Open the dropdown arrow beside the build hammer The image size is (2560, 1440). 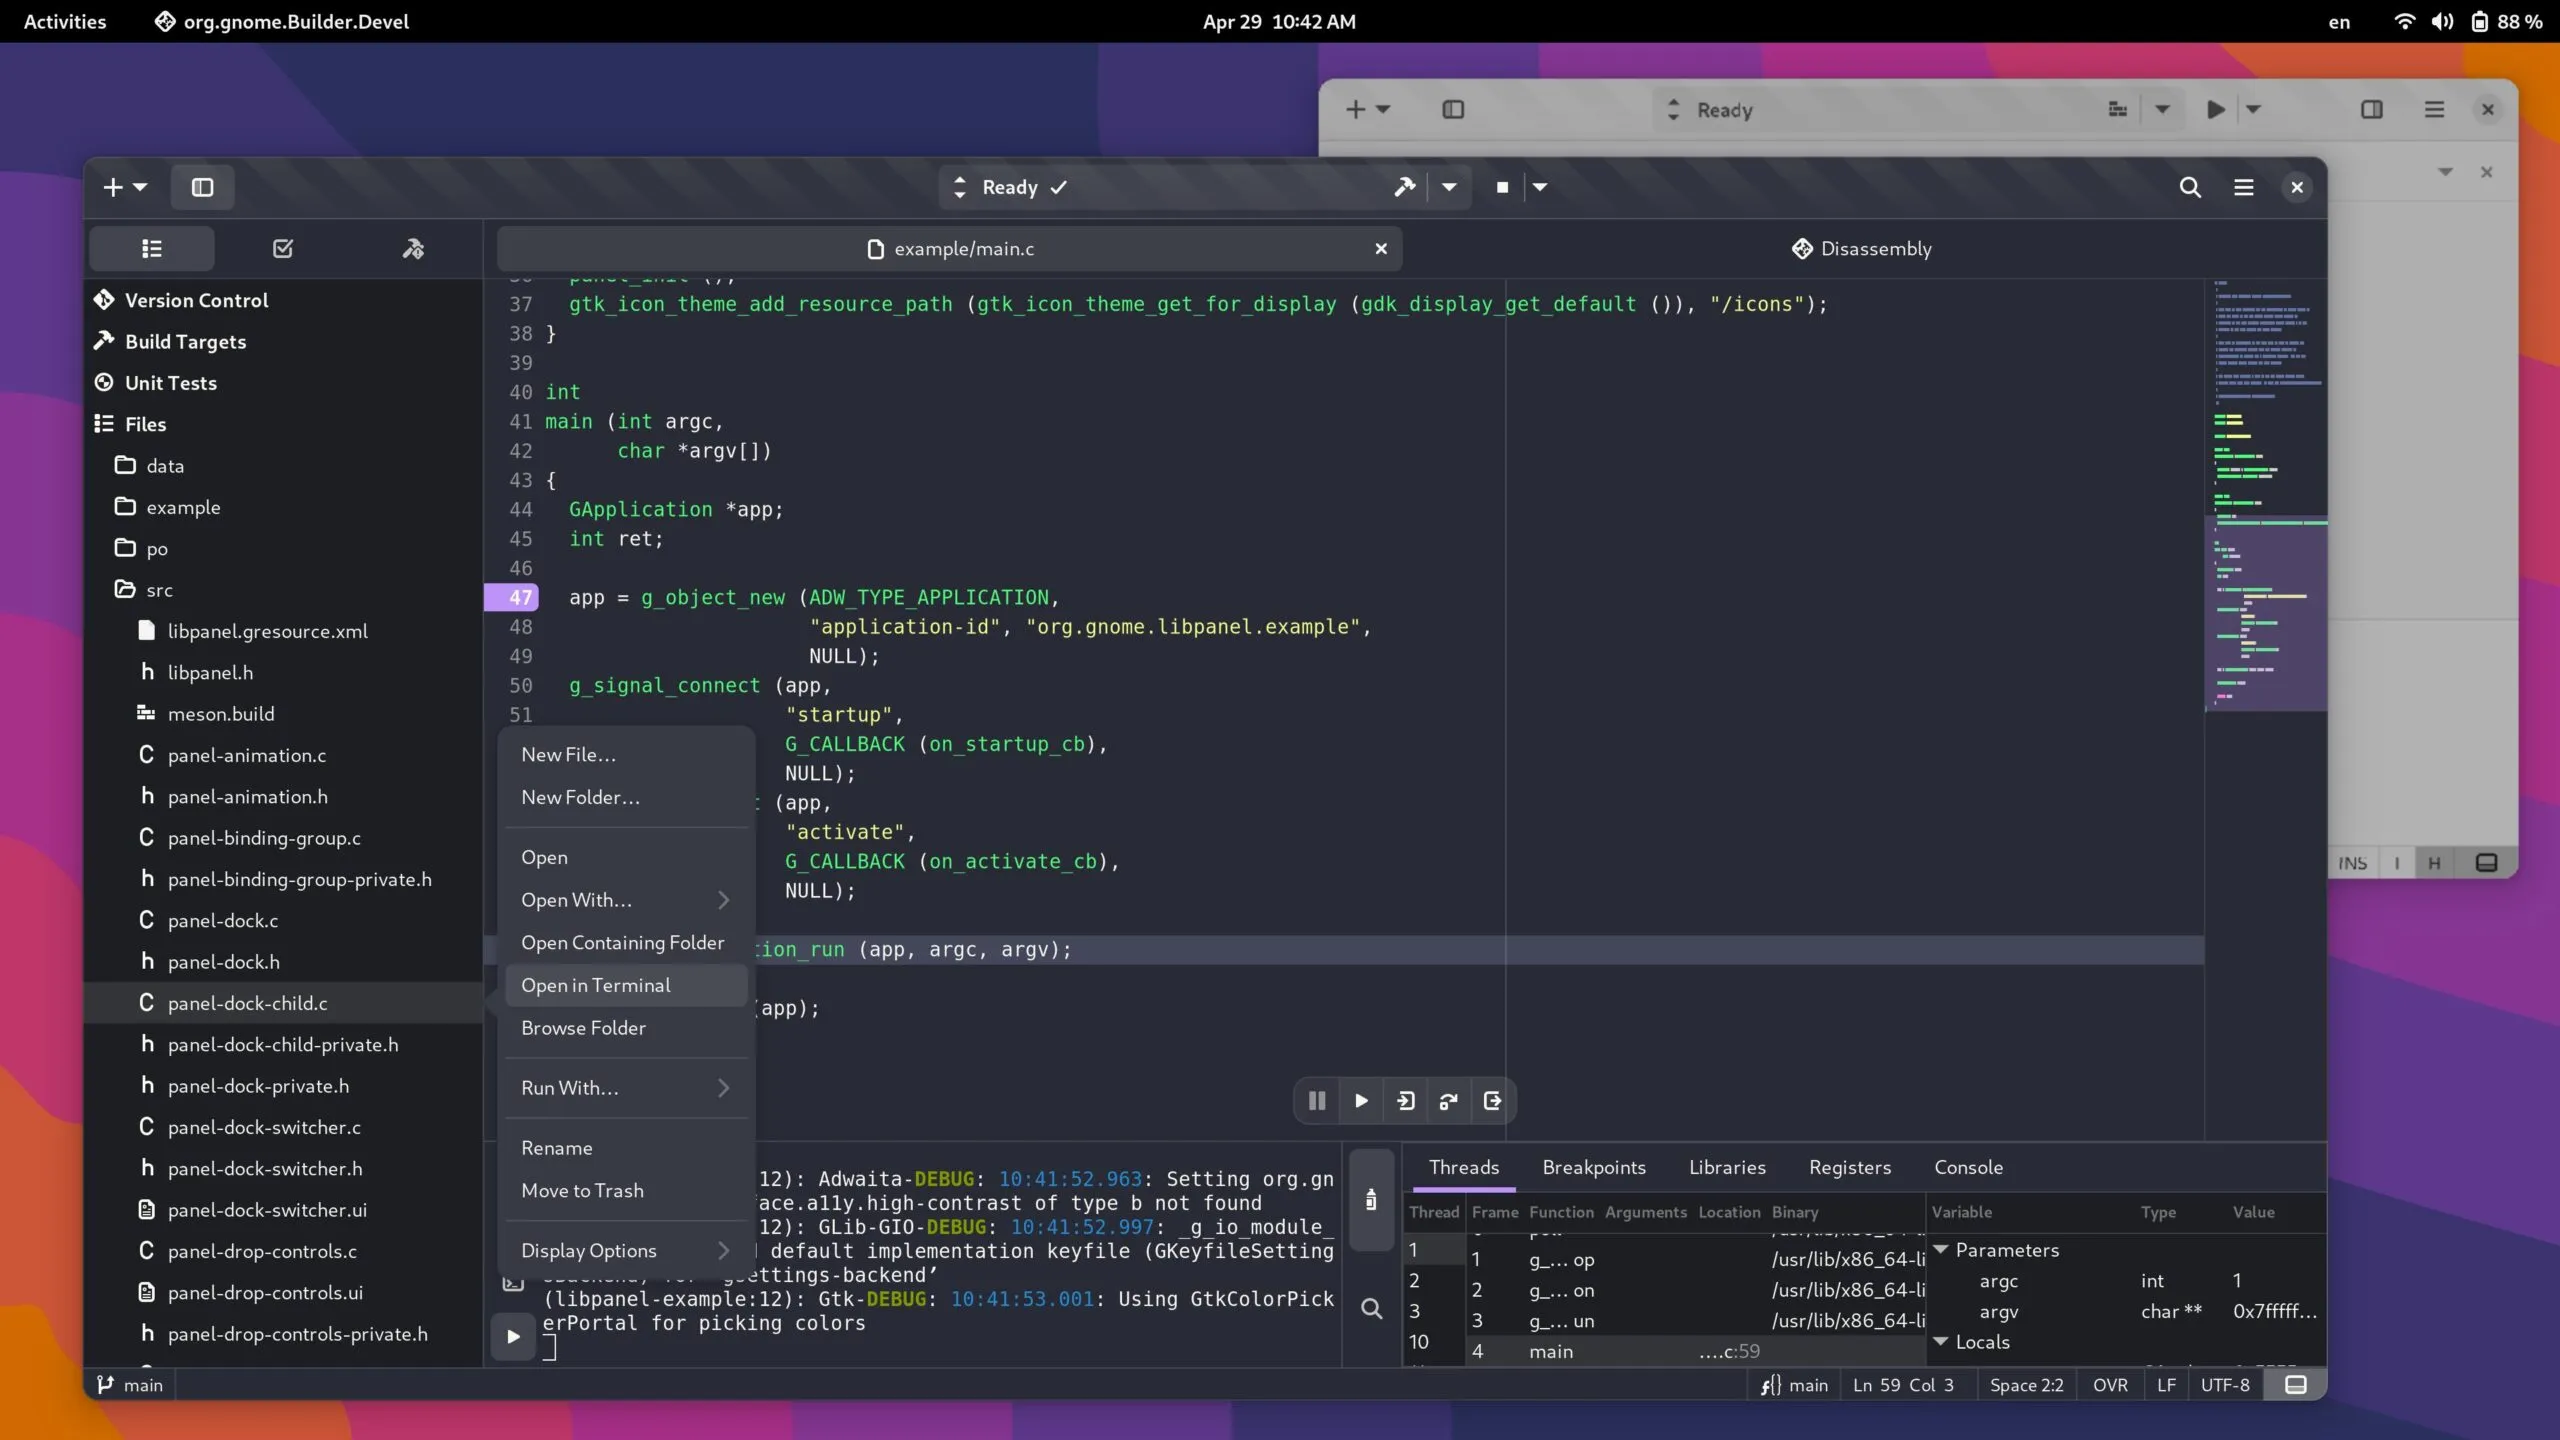click(x=1449, y=187)
